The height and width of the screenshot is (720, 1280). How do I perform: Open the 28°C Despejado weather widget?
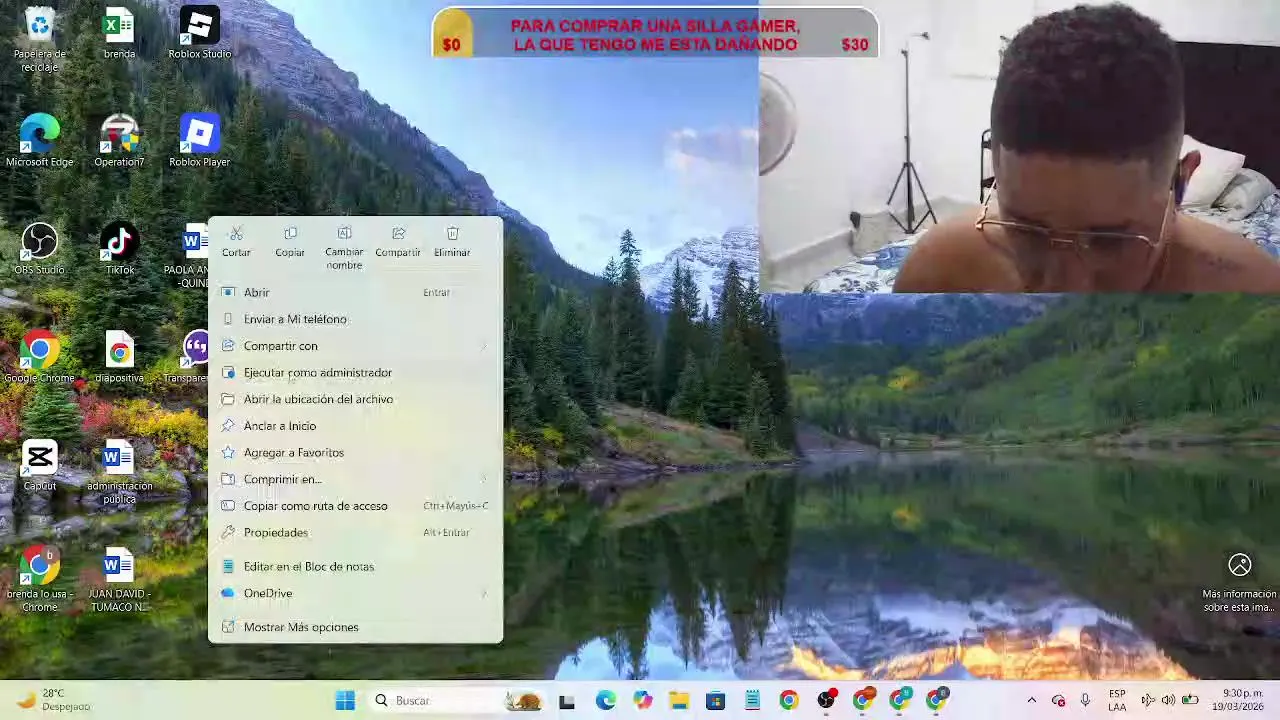[55, 701]
